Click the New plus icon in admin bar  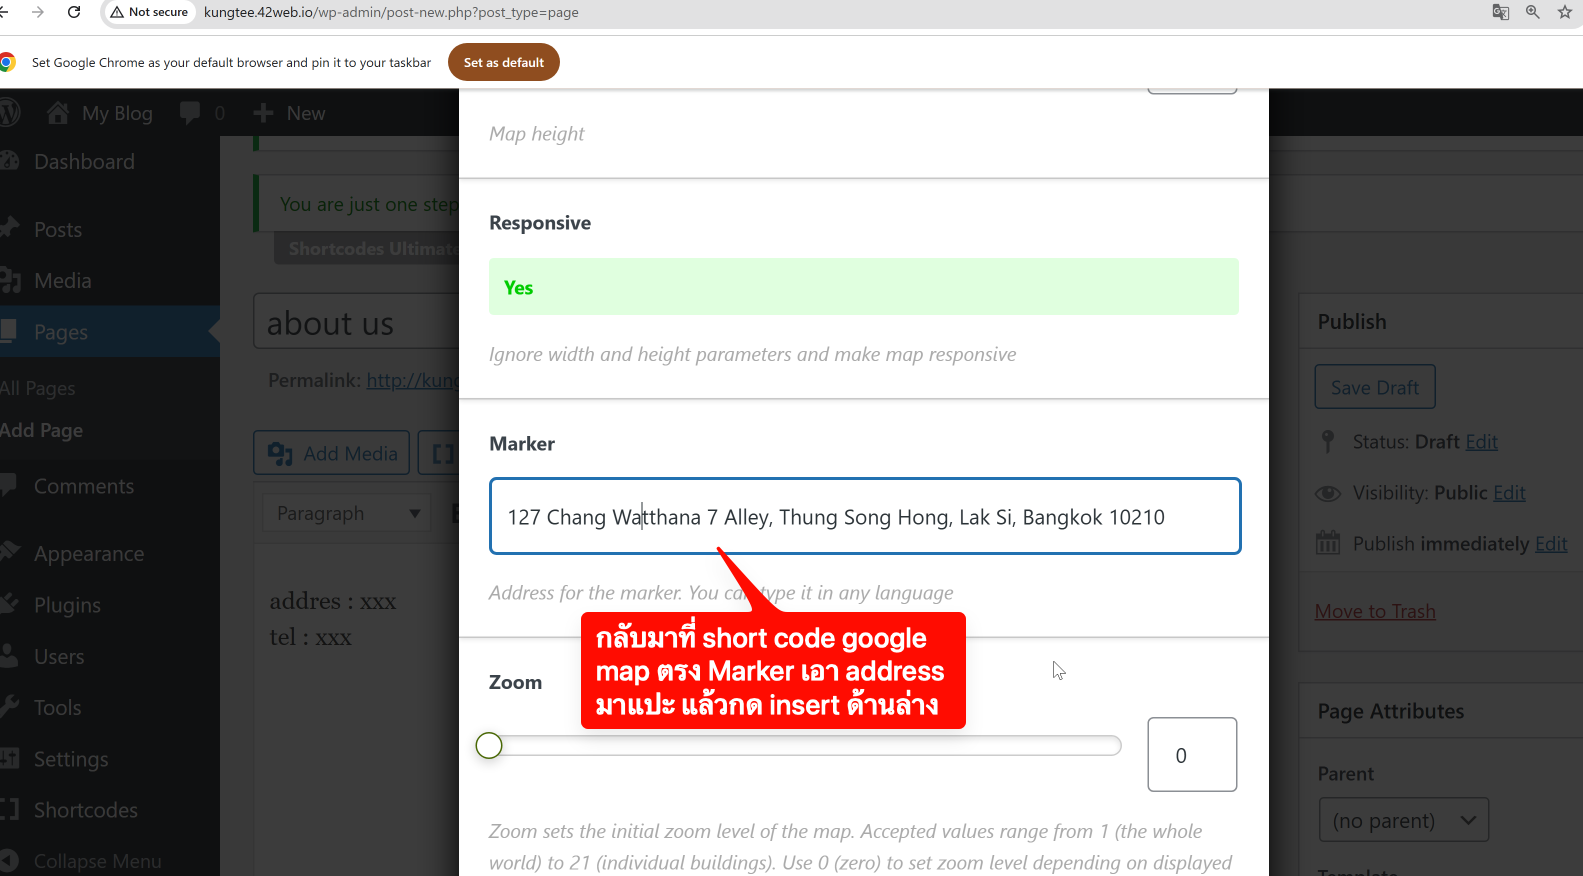click(263, 113)
